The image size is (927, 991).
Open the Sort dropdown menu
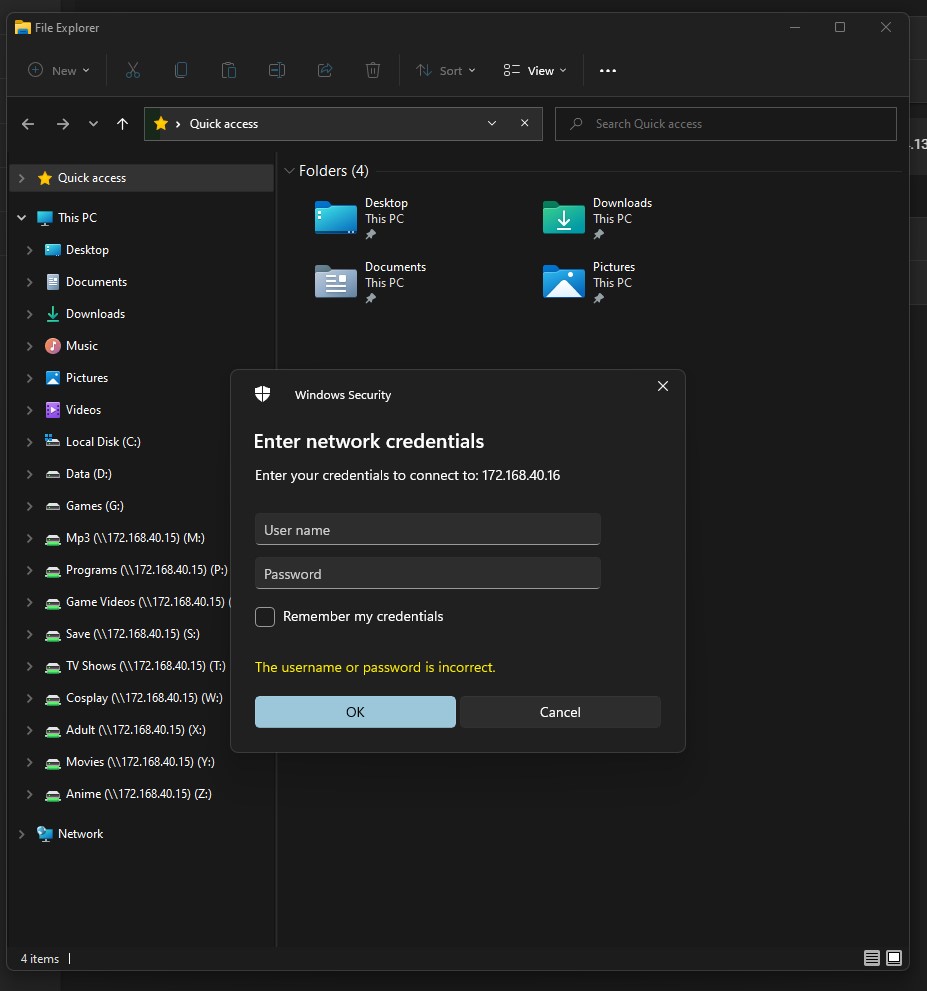pyautogui.click(x=445, y=70)
